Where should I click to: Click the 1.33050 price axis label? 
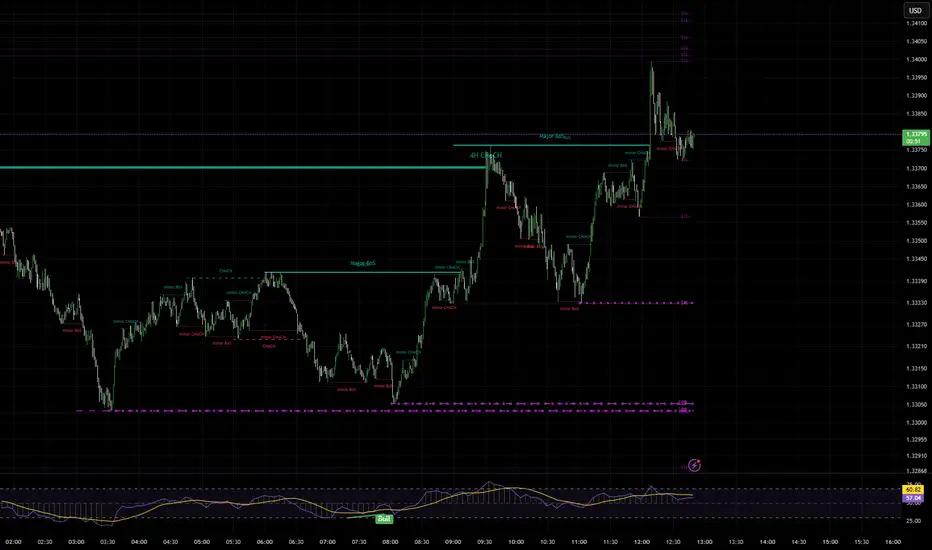click(916, 404)
